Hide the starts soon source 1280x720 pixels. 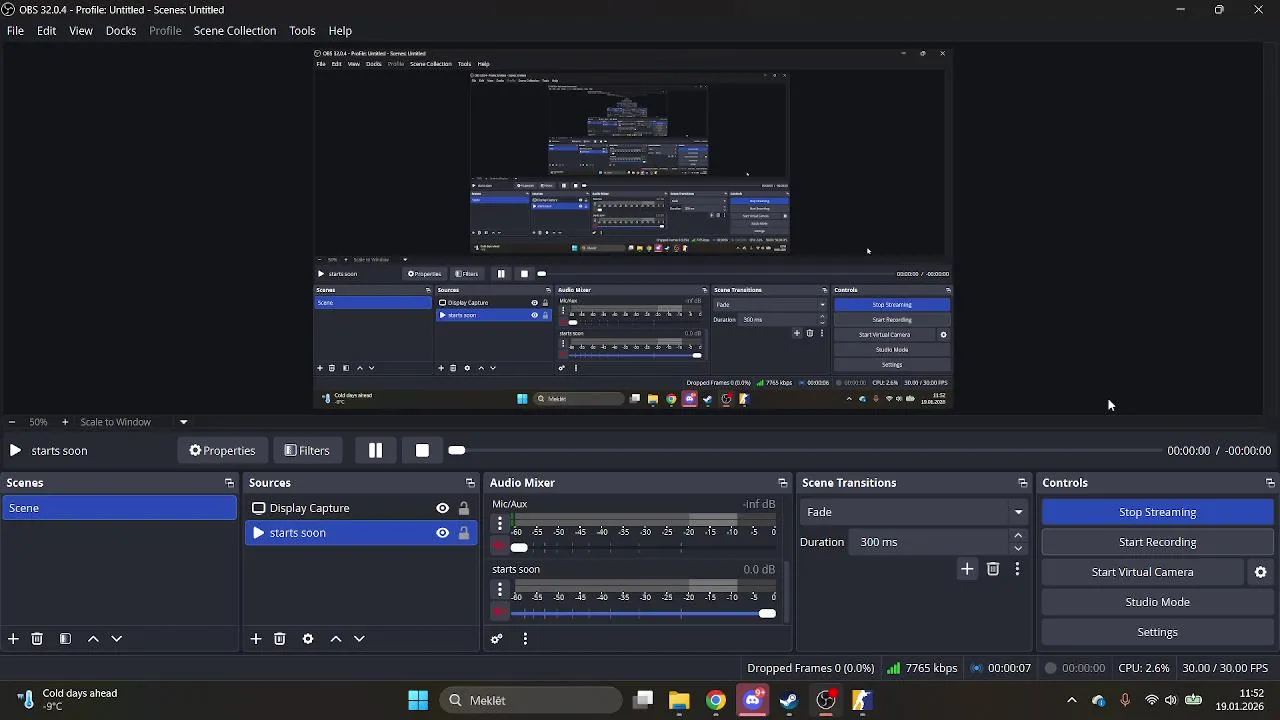pyautogui.click(x=442, y=533)
